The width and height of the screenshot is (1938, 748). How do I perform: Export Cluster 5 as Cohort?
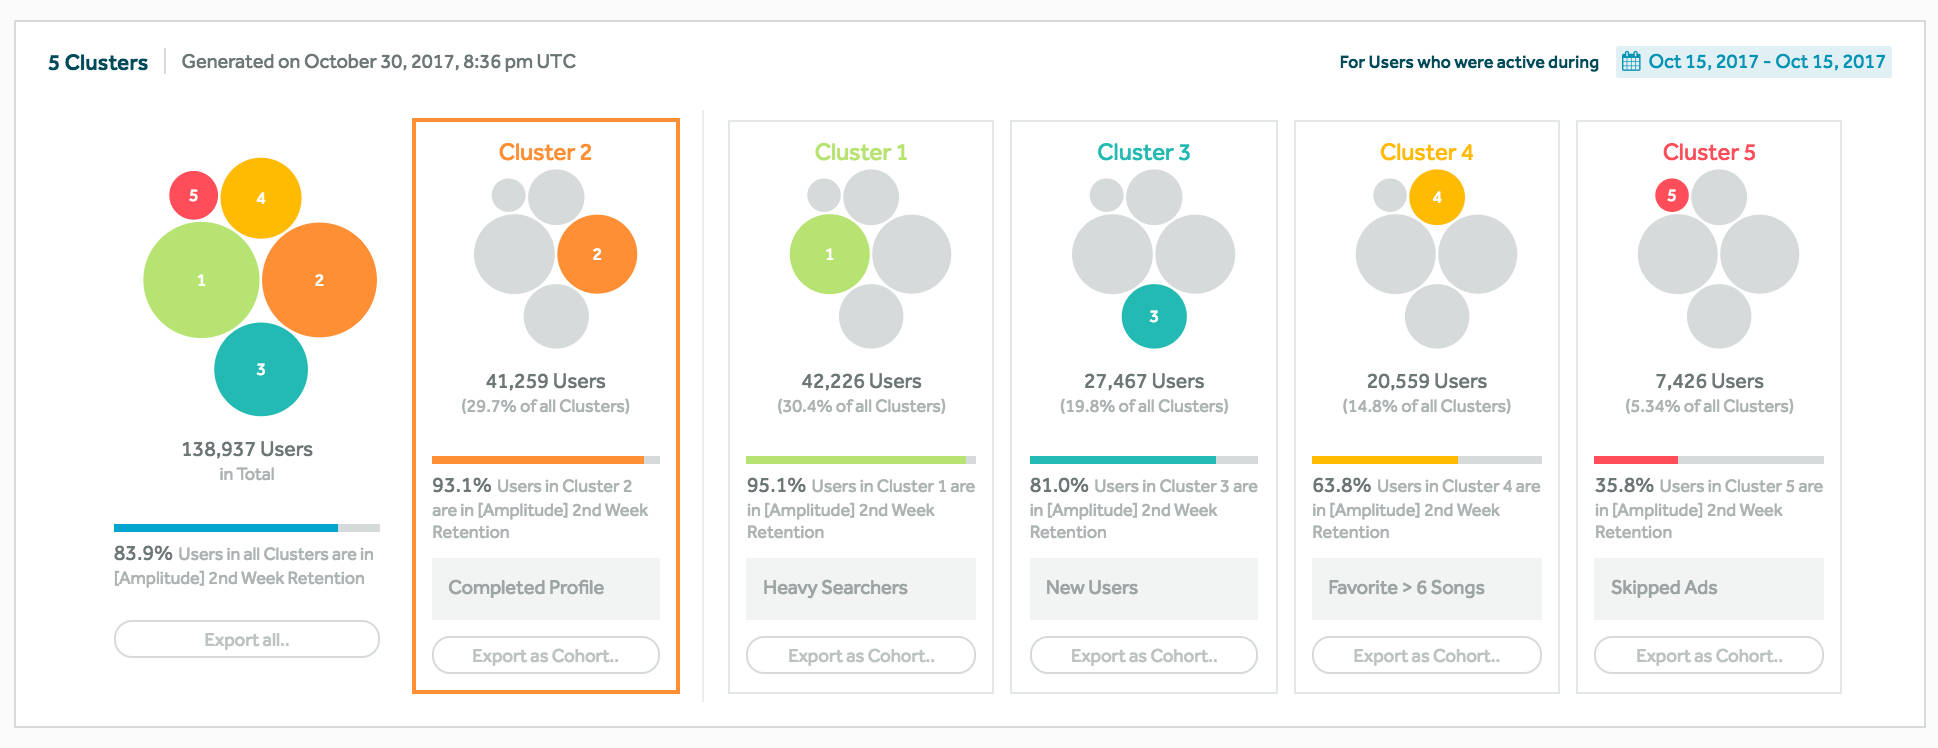(x=1709, y=656)
